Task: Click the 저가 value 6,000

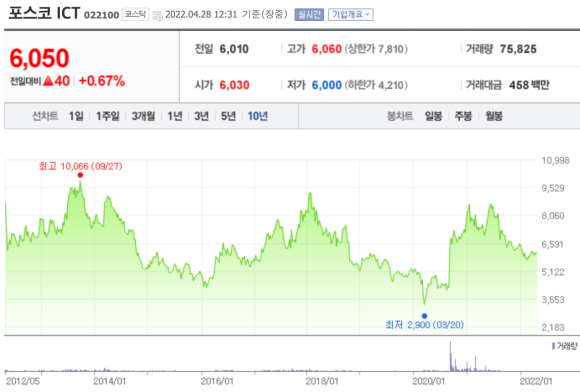Action: pyautogui.click(x=326, y=85)
